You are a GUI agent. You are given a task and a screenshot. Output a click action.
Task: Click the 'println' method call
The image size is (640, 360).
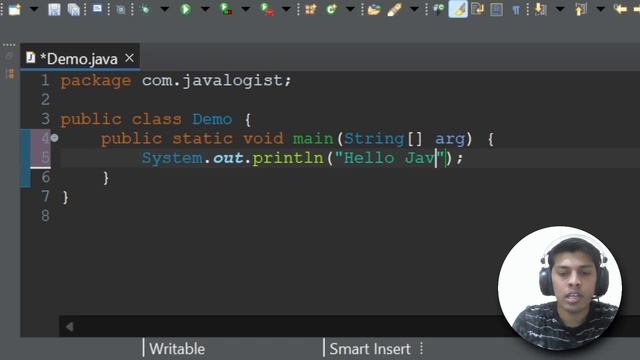click(288, 158)
